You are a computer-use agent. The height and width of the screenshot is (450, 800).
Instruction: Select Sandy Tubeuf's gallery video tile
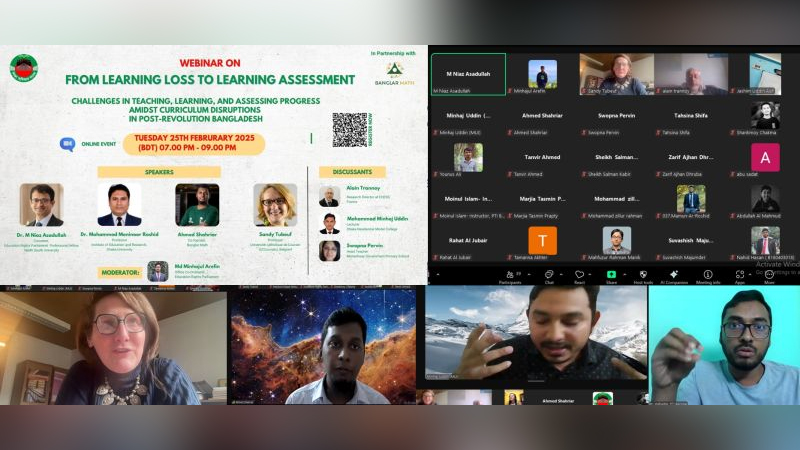(616, 74)
